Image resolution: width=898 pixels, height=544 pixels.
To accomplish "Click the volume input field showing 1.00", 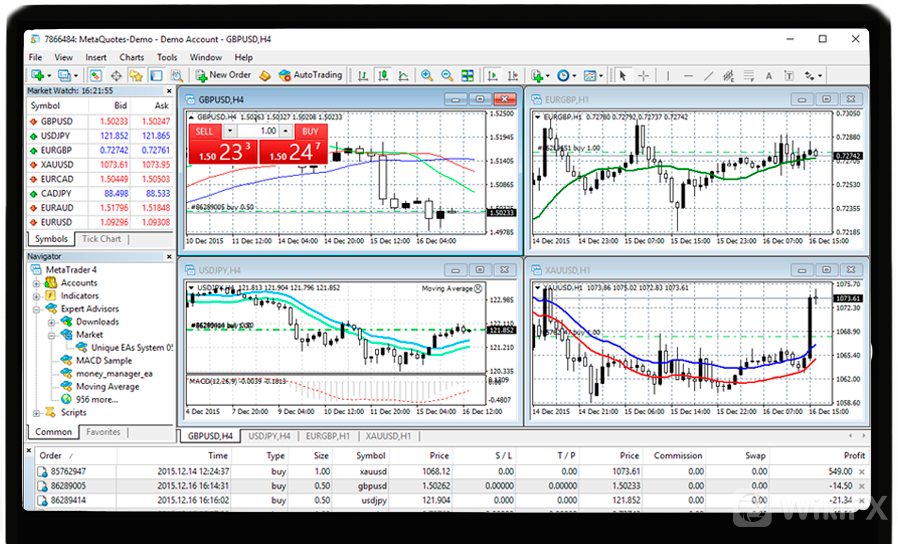I will (265, 131).
